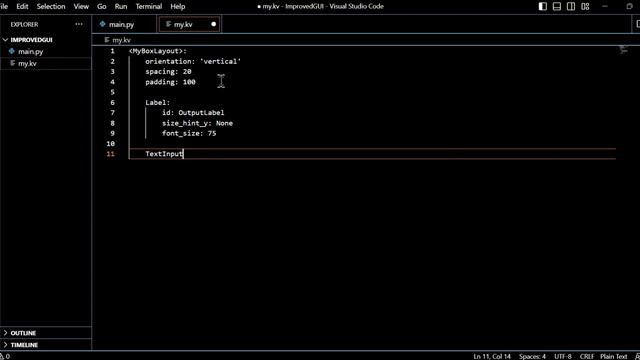Open the Selection menu

[51, 6]
